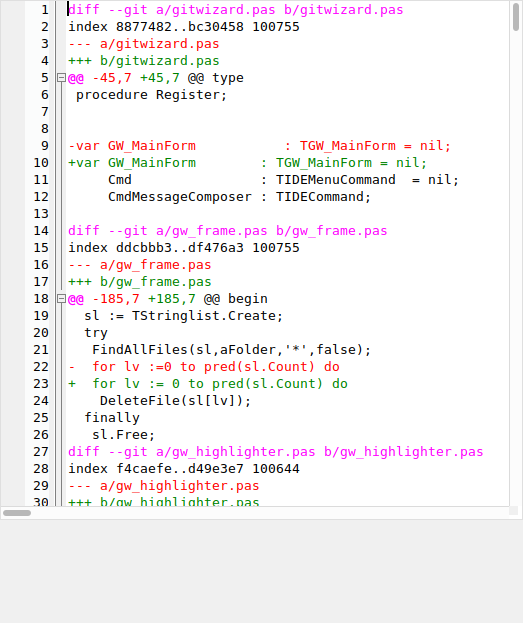Click the horizontal scrollbar thumb
Image resolution: width=523 pixels, height=623 pixels.
click(17, 513)
